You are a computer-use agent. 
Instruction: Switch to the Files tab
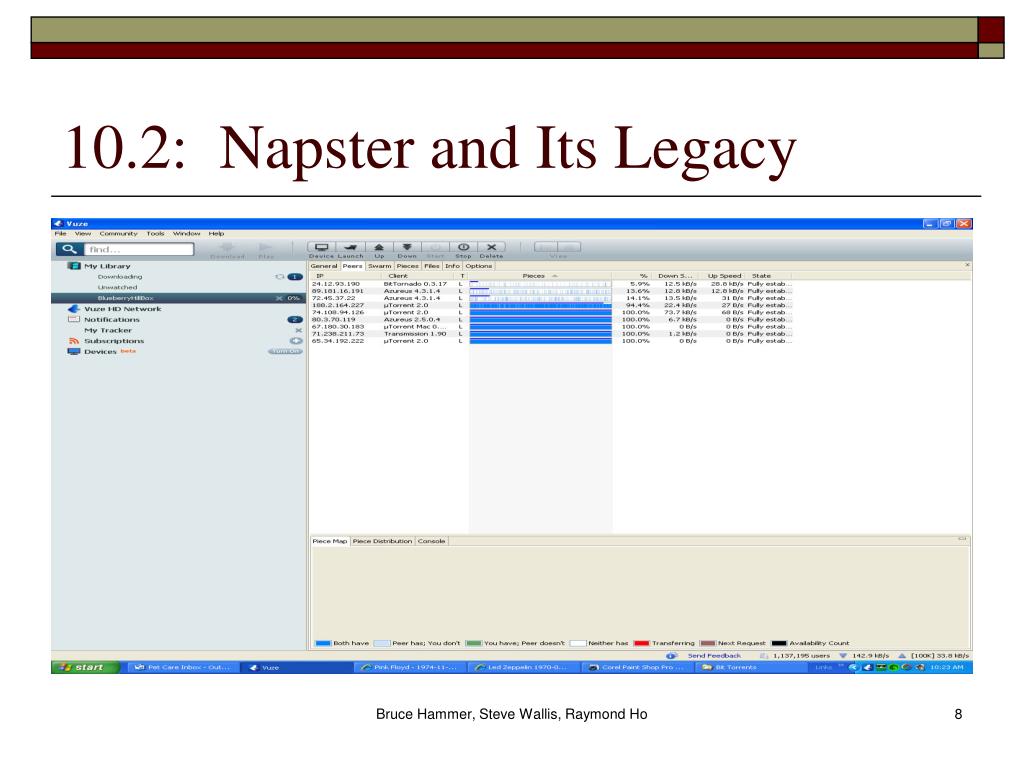click(432, 266)
